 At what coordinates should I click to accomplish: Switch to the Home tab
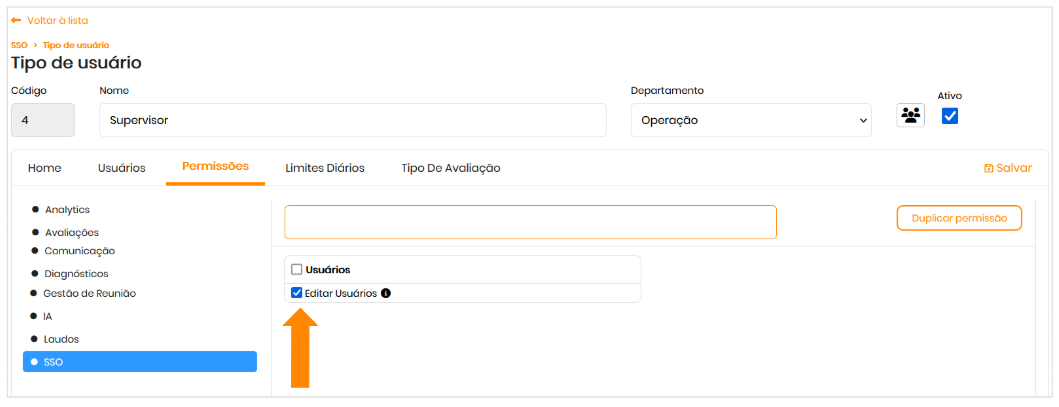click(x=44, y=168)
